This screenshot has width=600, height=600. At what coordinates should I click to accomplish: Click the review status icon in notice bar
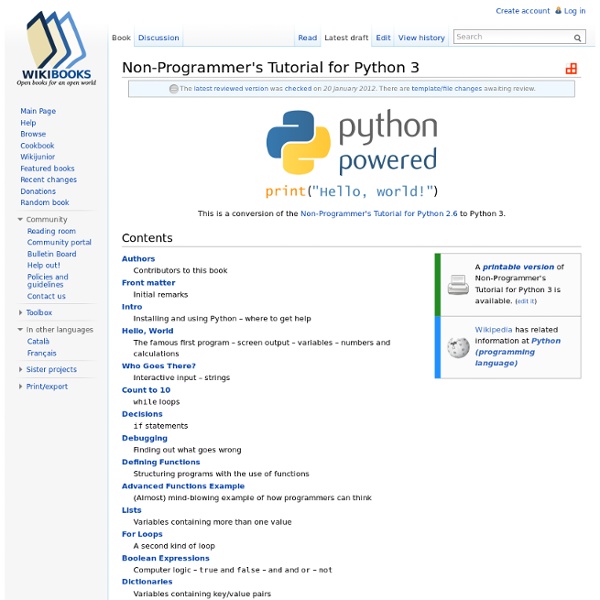(174, 89)
